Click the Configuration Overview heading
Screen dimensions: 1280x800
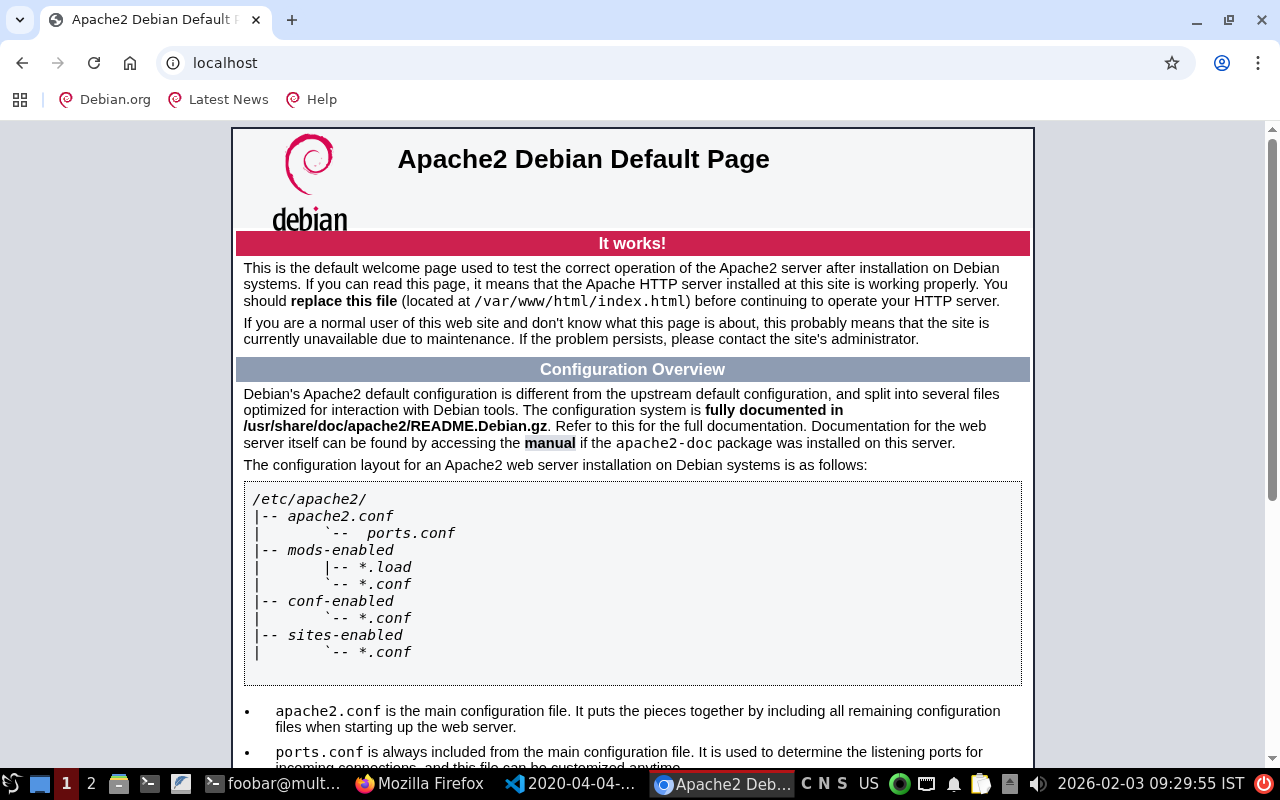632,369
